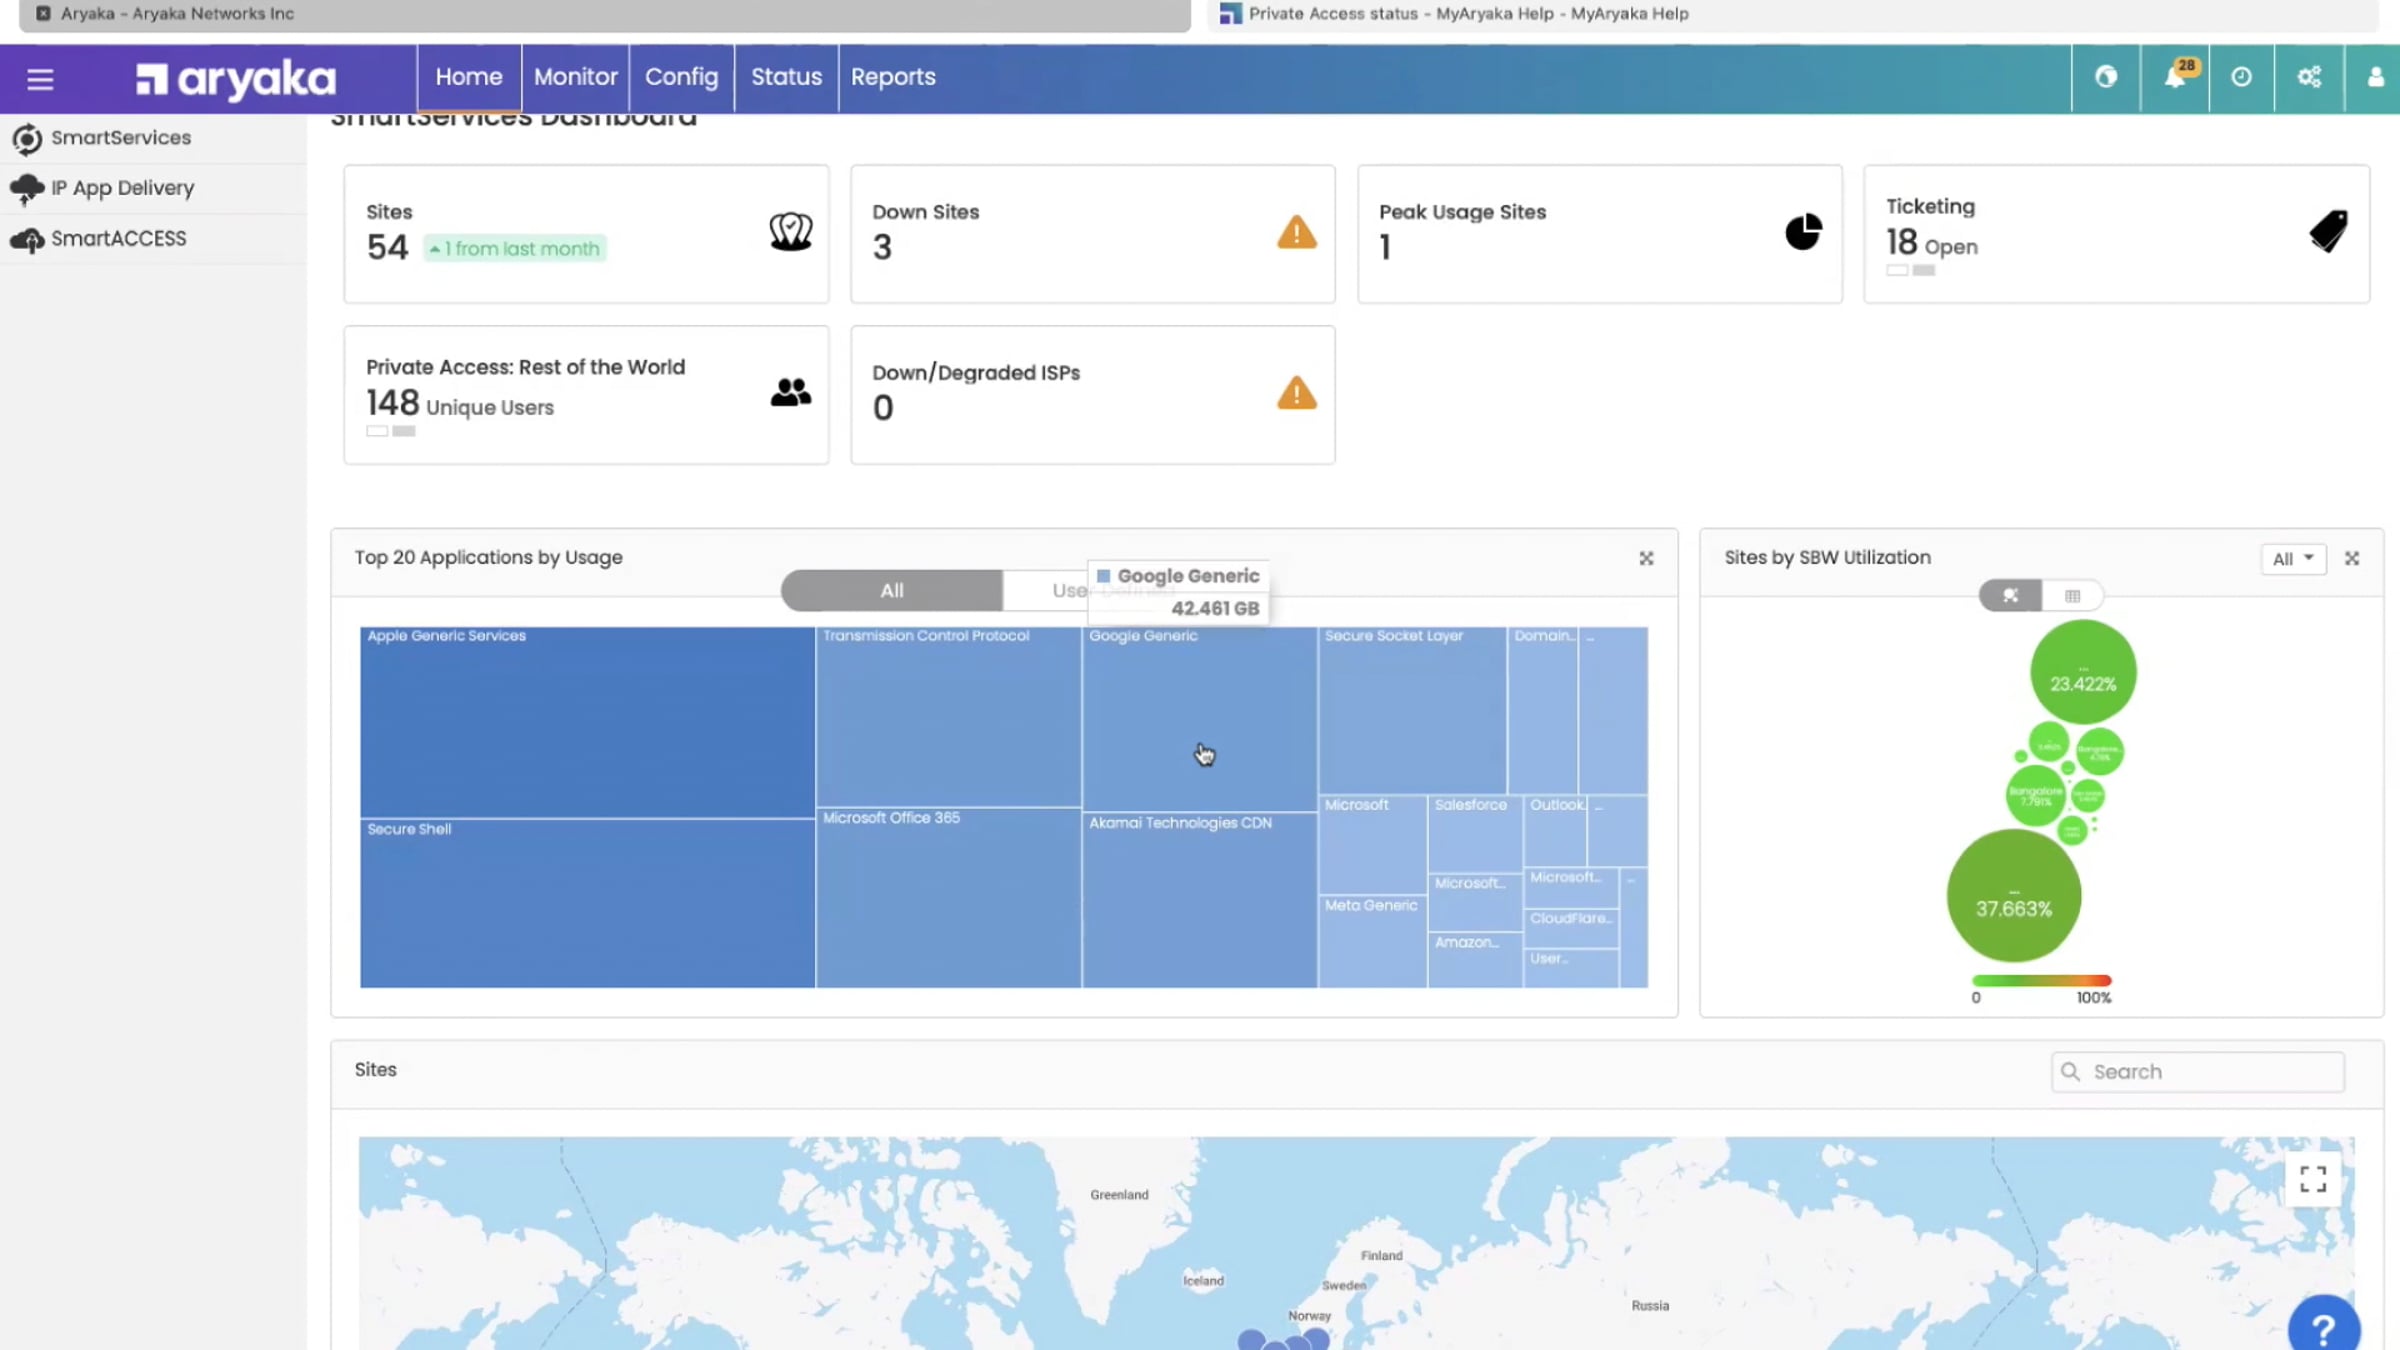Open the hamburger navigation menu
Screen dimensions: 2400x1350
pos(40,79)
